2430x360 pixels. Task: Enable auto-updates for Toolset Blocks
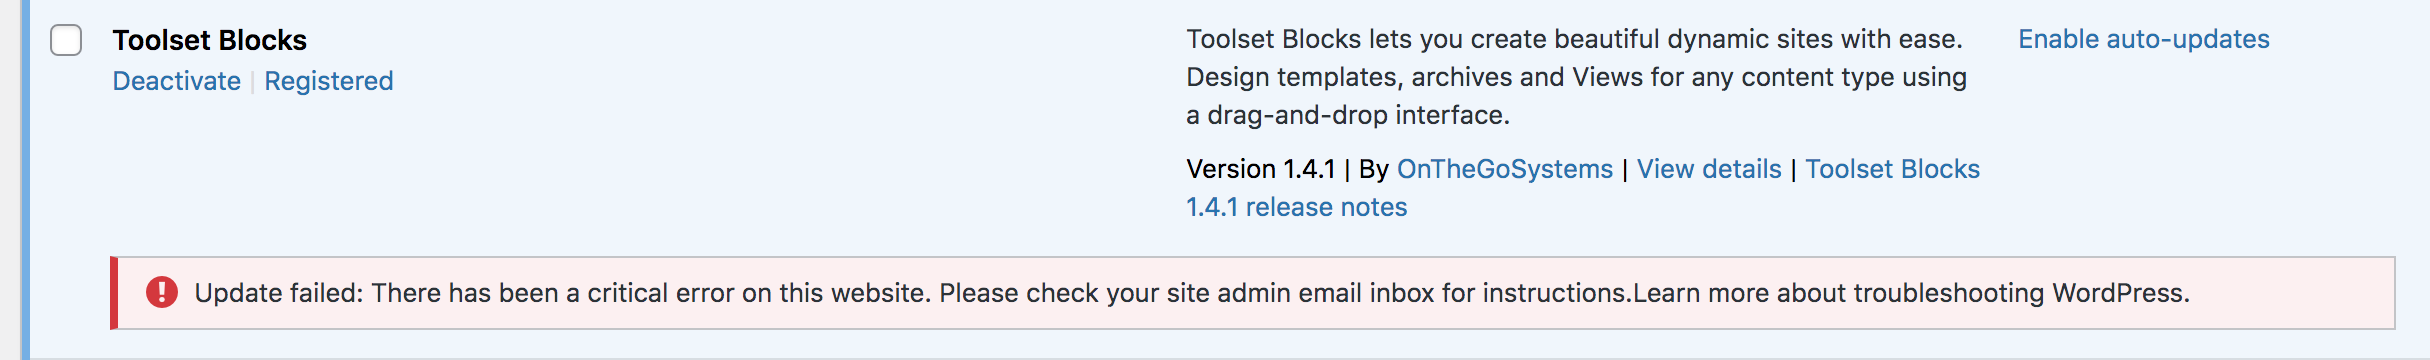pos(2143,39)
